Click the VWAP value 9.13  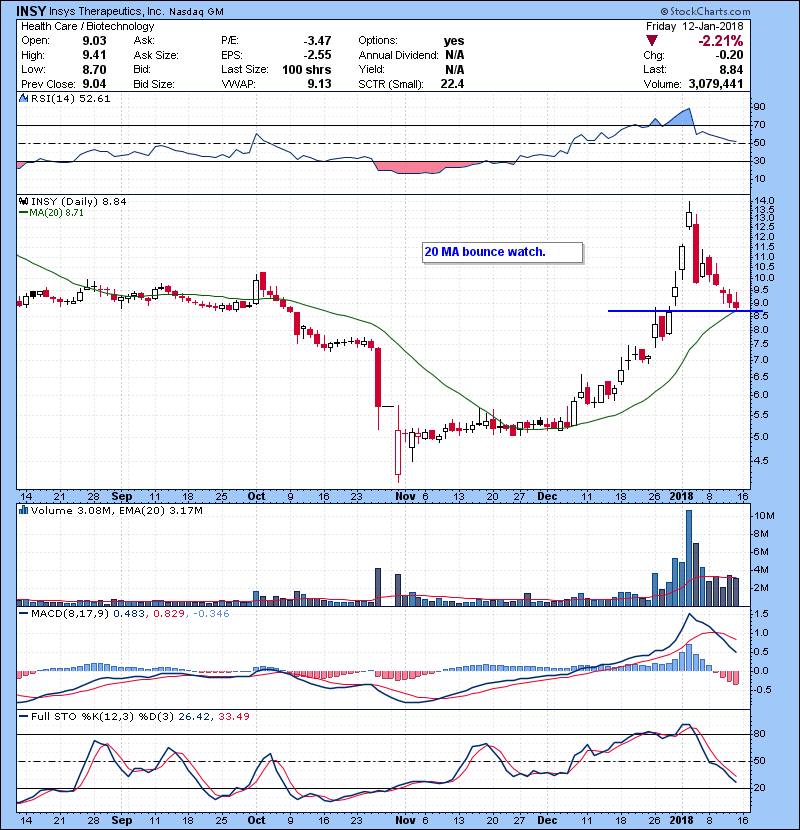(319, 84)
